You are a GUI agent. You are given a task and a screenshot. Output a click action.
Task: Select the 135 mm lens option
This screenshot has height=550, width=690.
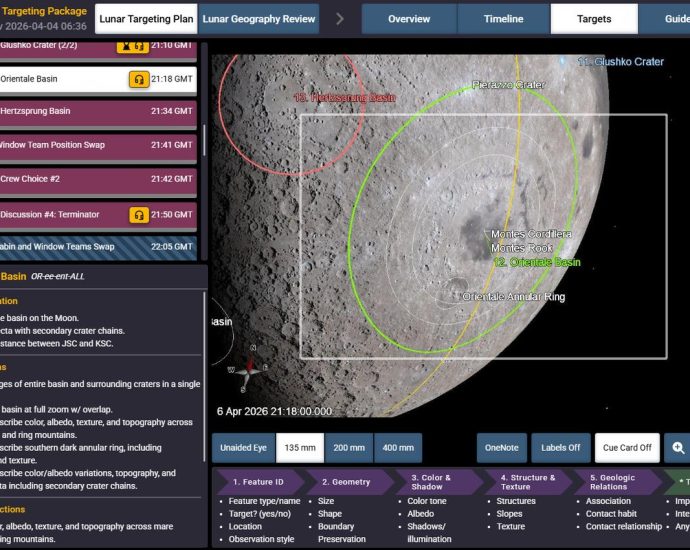(300, 448)
